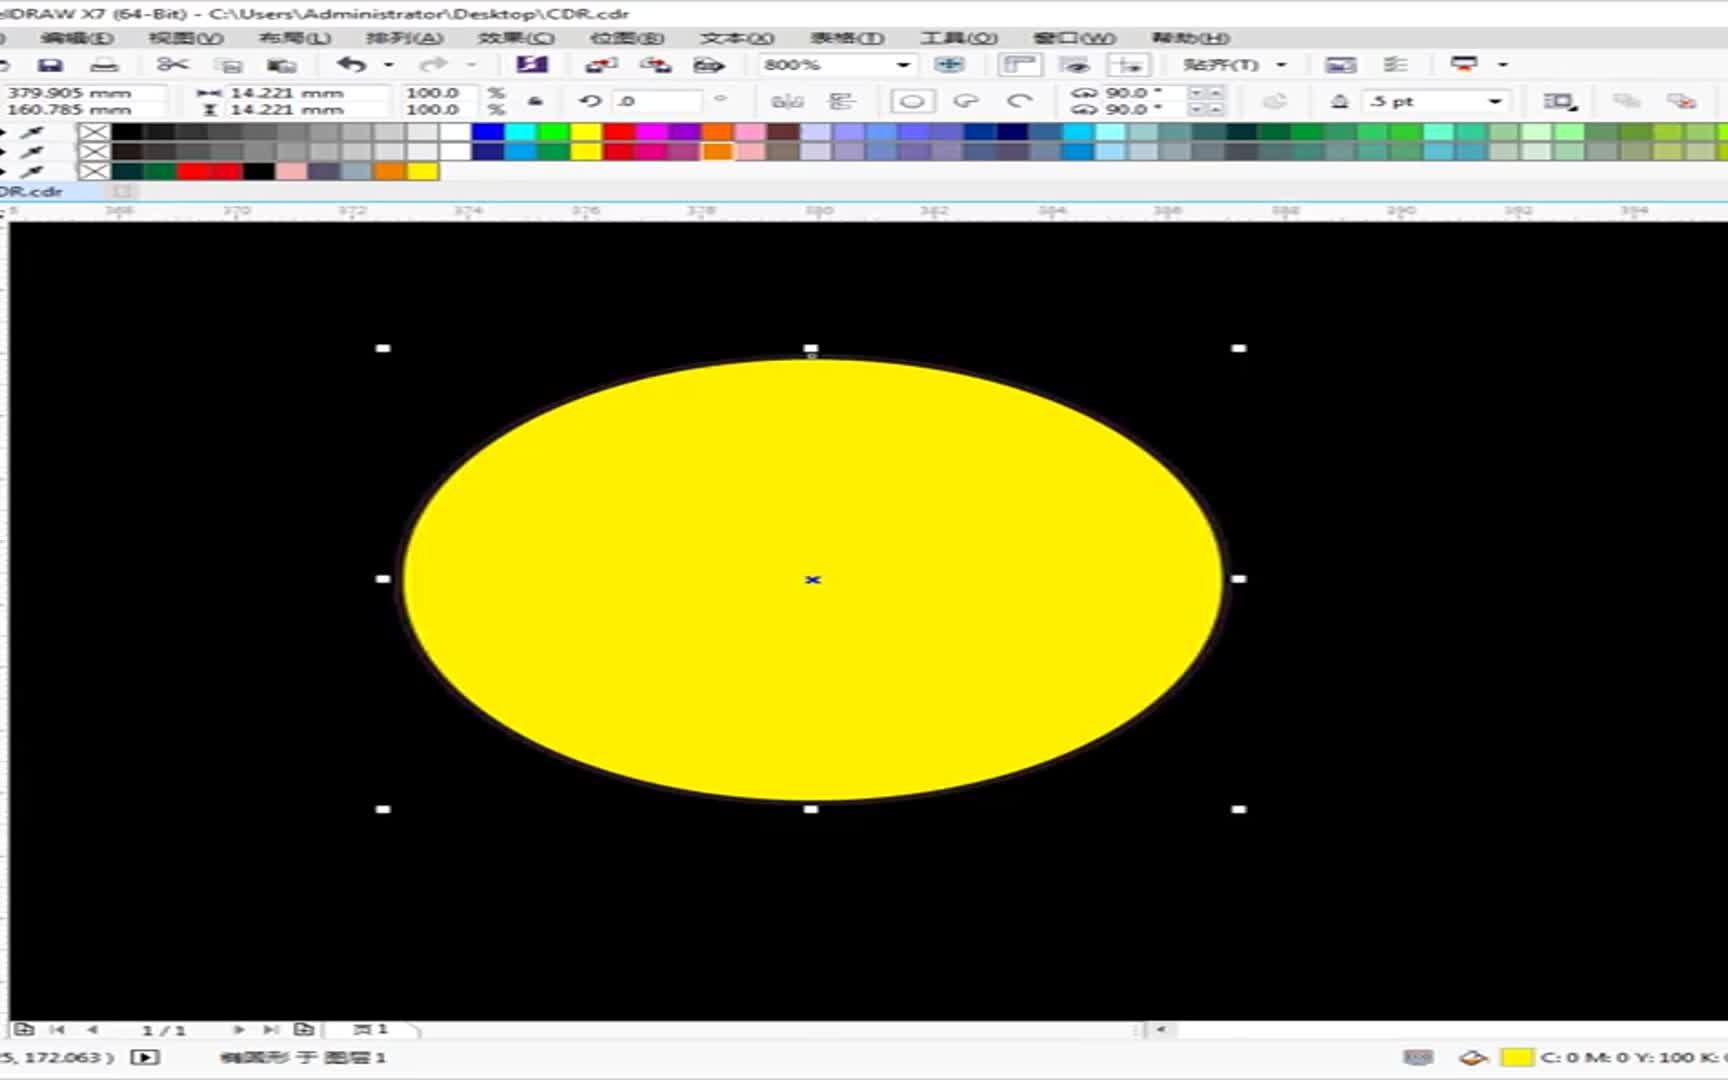
Task: Click the application launcher icon
Action: coord(1464,64)
